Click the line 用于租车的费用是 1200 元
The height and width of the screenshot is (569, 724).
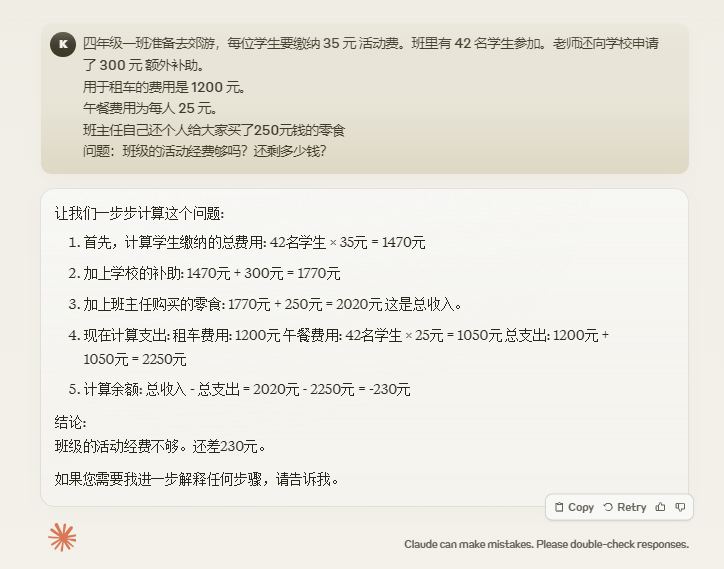click(x=164, y=87)
